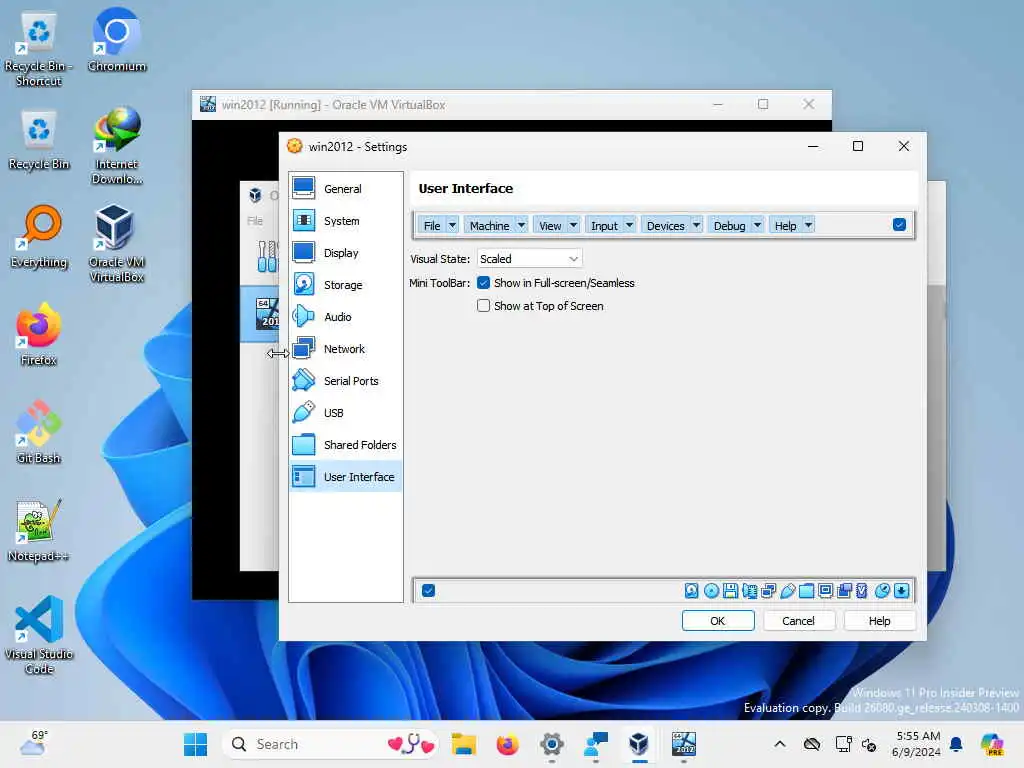This screenshot has width=1024, height=768.
Task: Toggle the Input menu in menu bar editor
Action: (x=604, y=225)
